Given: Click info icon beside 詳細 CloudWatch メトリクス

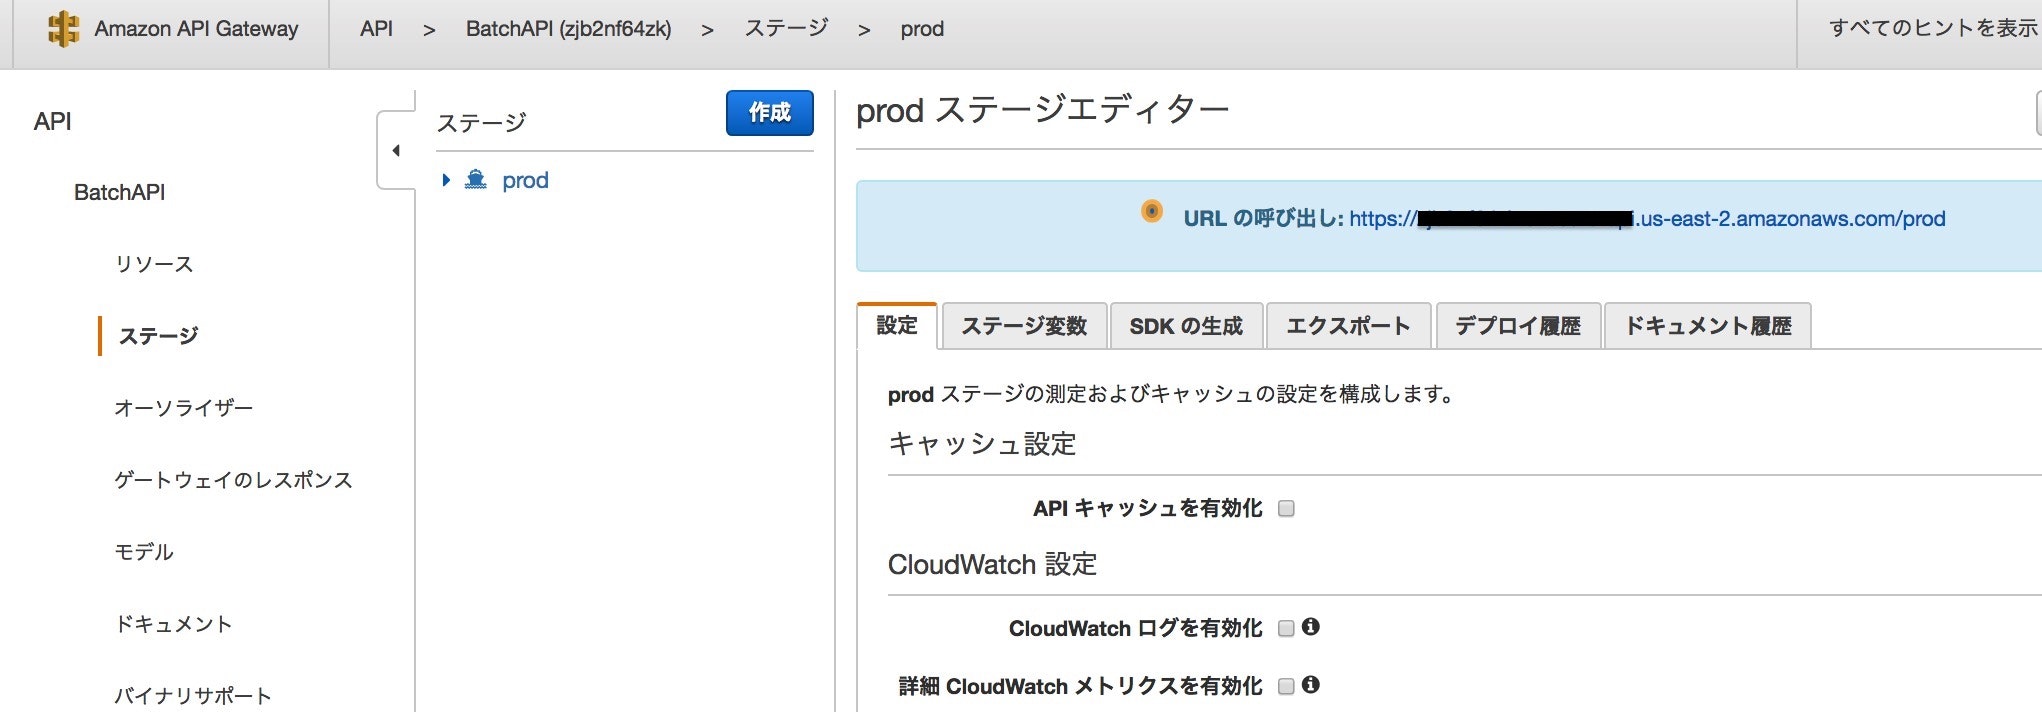Looking at the screenshot, I should click(x=1311, y=685).
